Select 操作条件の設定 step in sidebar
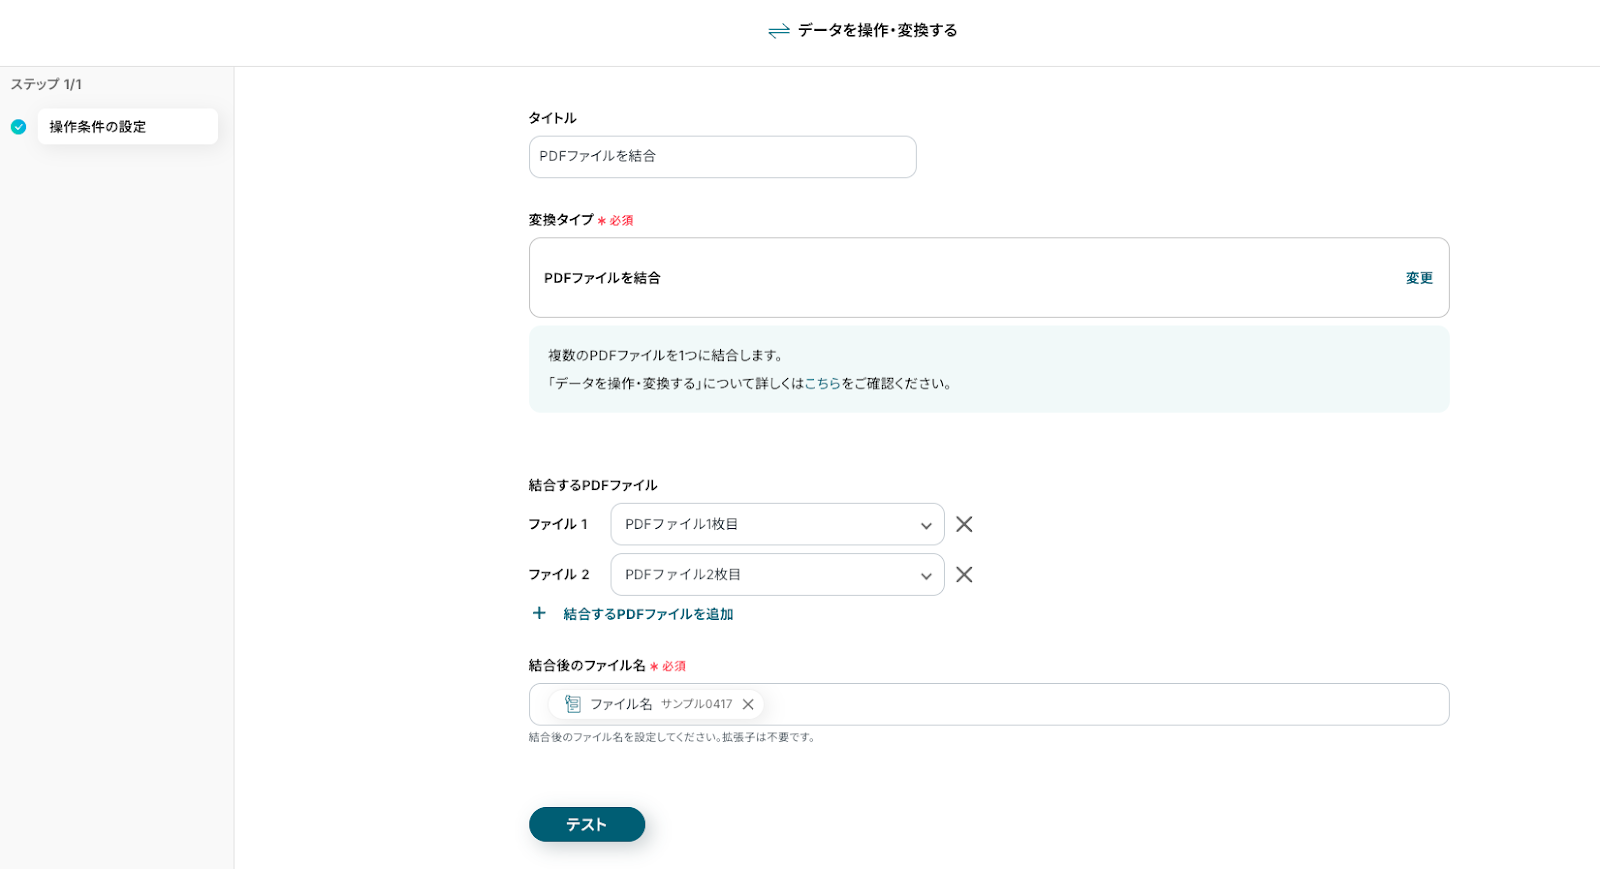Image resolution: width=1600 pixels, height=869 pixels. click(127, 127)
